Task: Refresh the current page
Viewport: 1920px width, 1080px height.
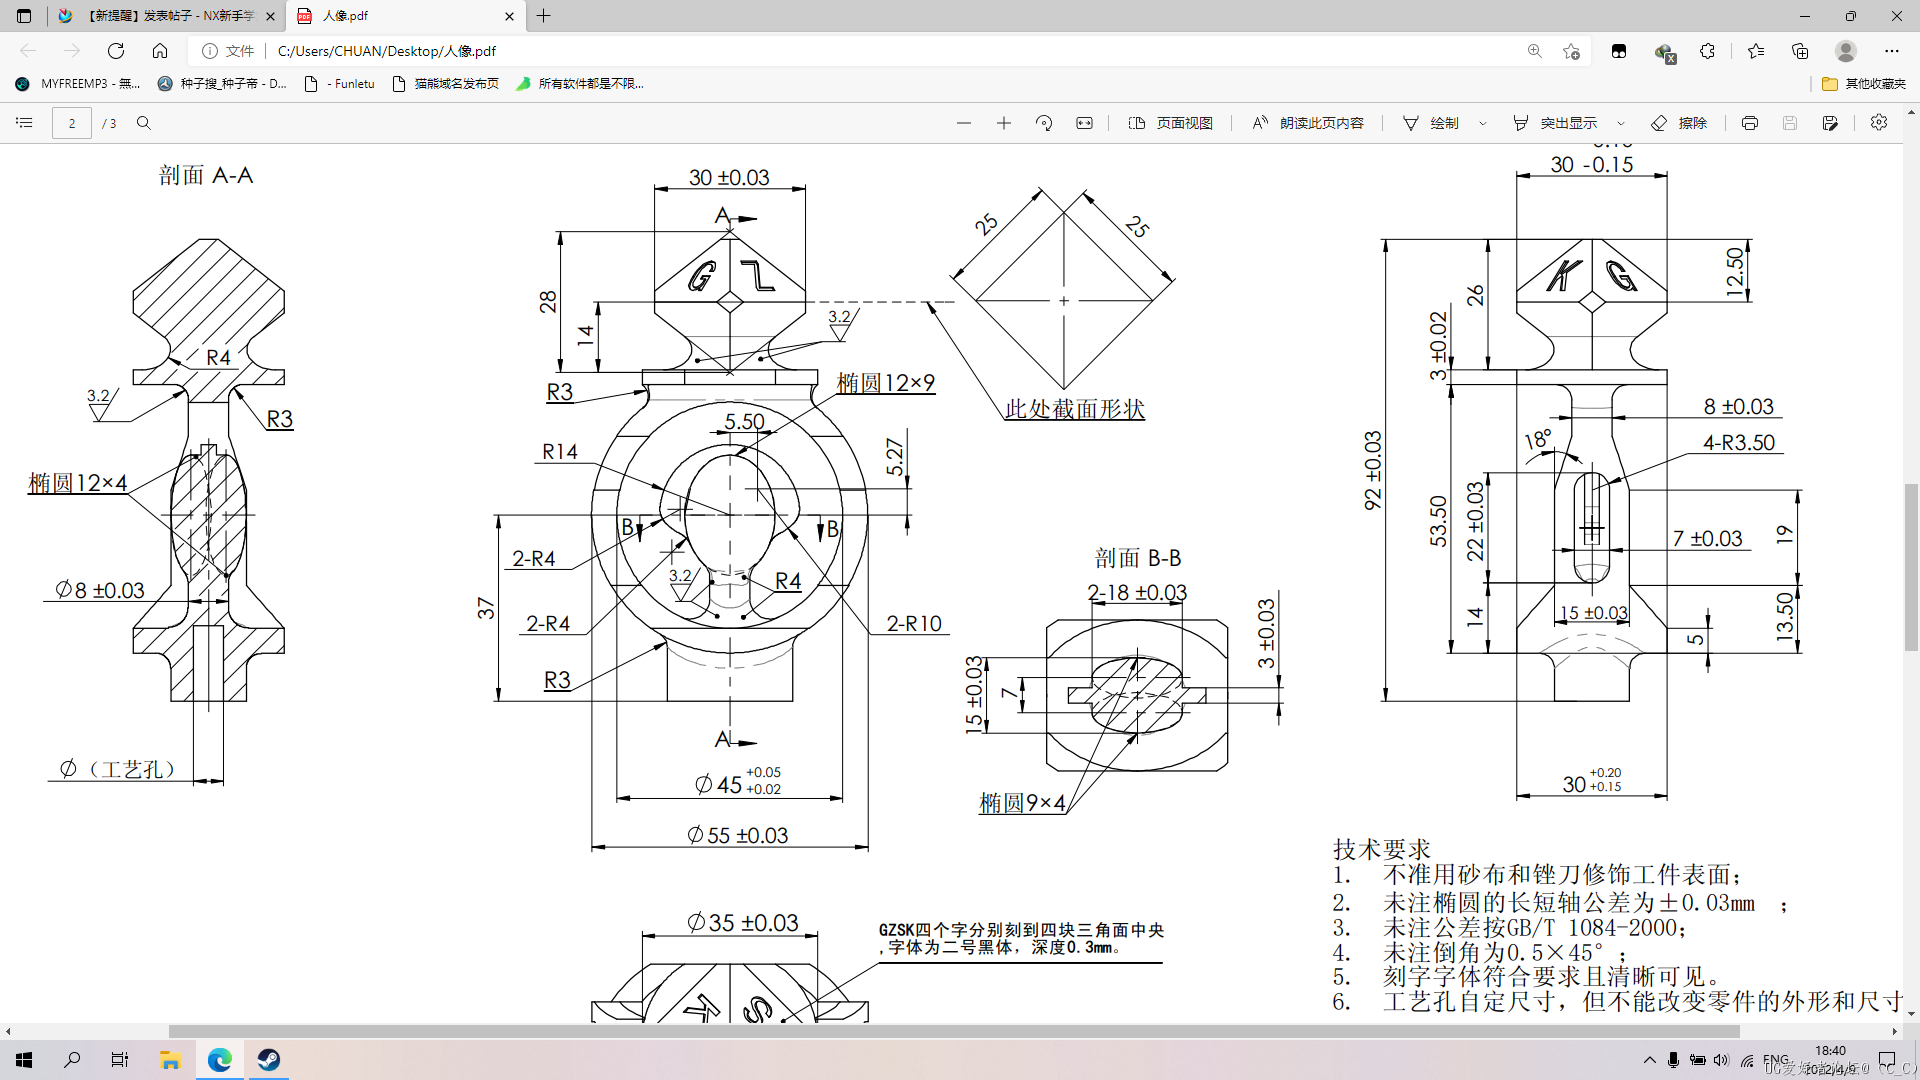Action: [116, 51]
